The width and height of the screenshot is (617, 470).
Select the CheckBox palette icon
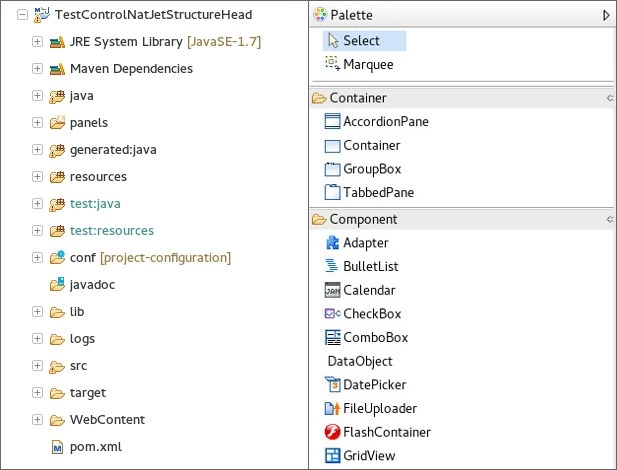tap(332, 314)
